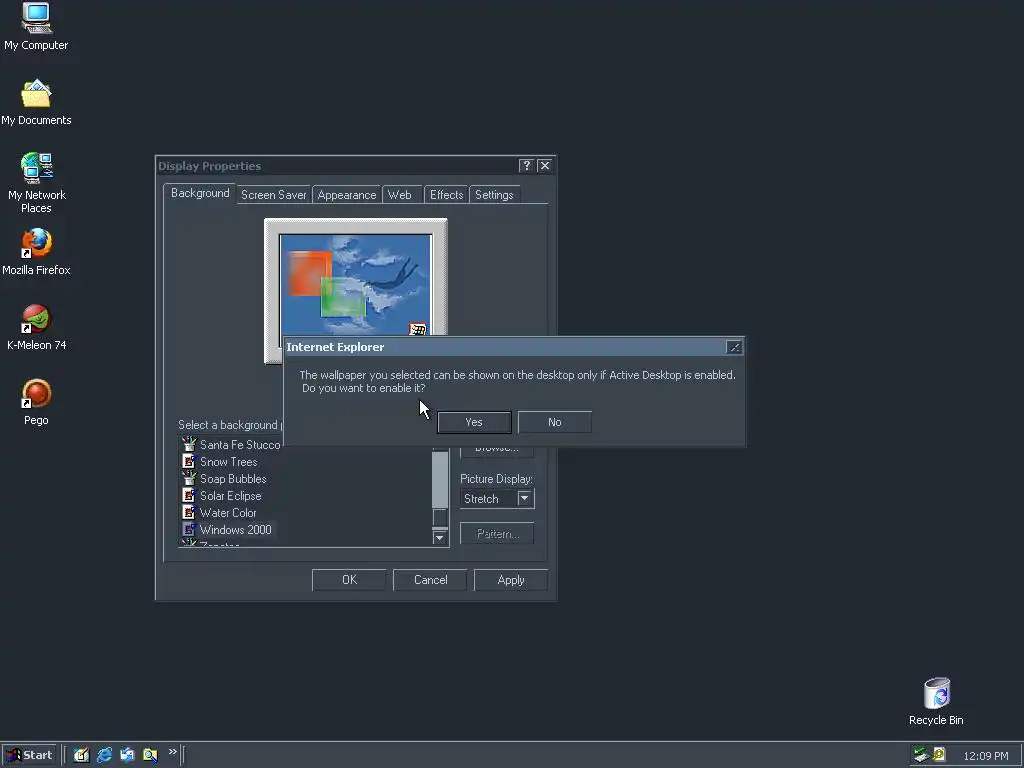Select Solar Eclipse wallpaper
1024x768 pixels.
[x=231, y=496]
